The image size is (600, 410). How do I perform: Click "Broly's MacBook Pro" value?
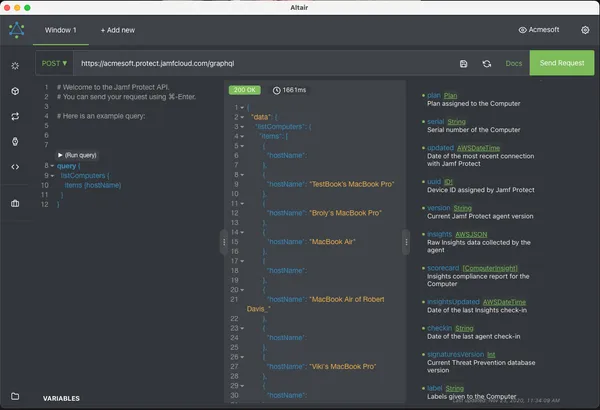point(345,213)
